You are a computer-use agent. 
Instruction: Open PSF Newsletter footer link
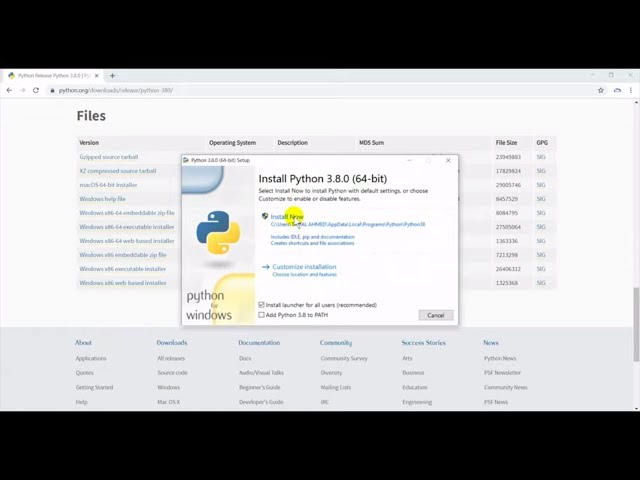click(x=502, y=373)
